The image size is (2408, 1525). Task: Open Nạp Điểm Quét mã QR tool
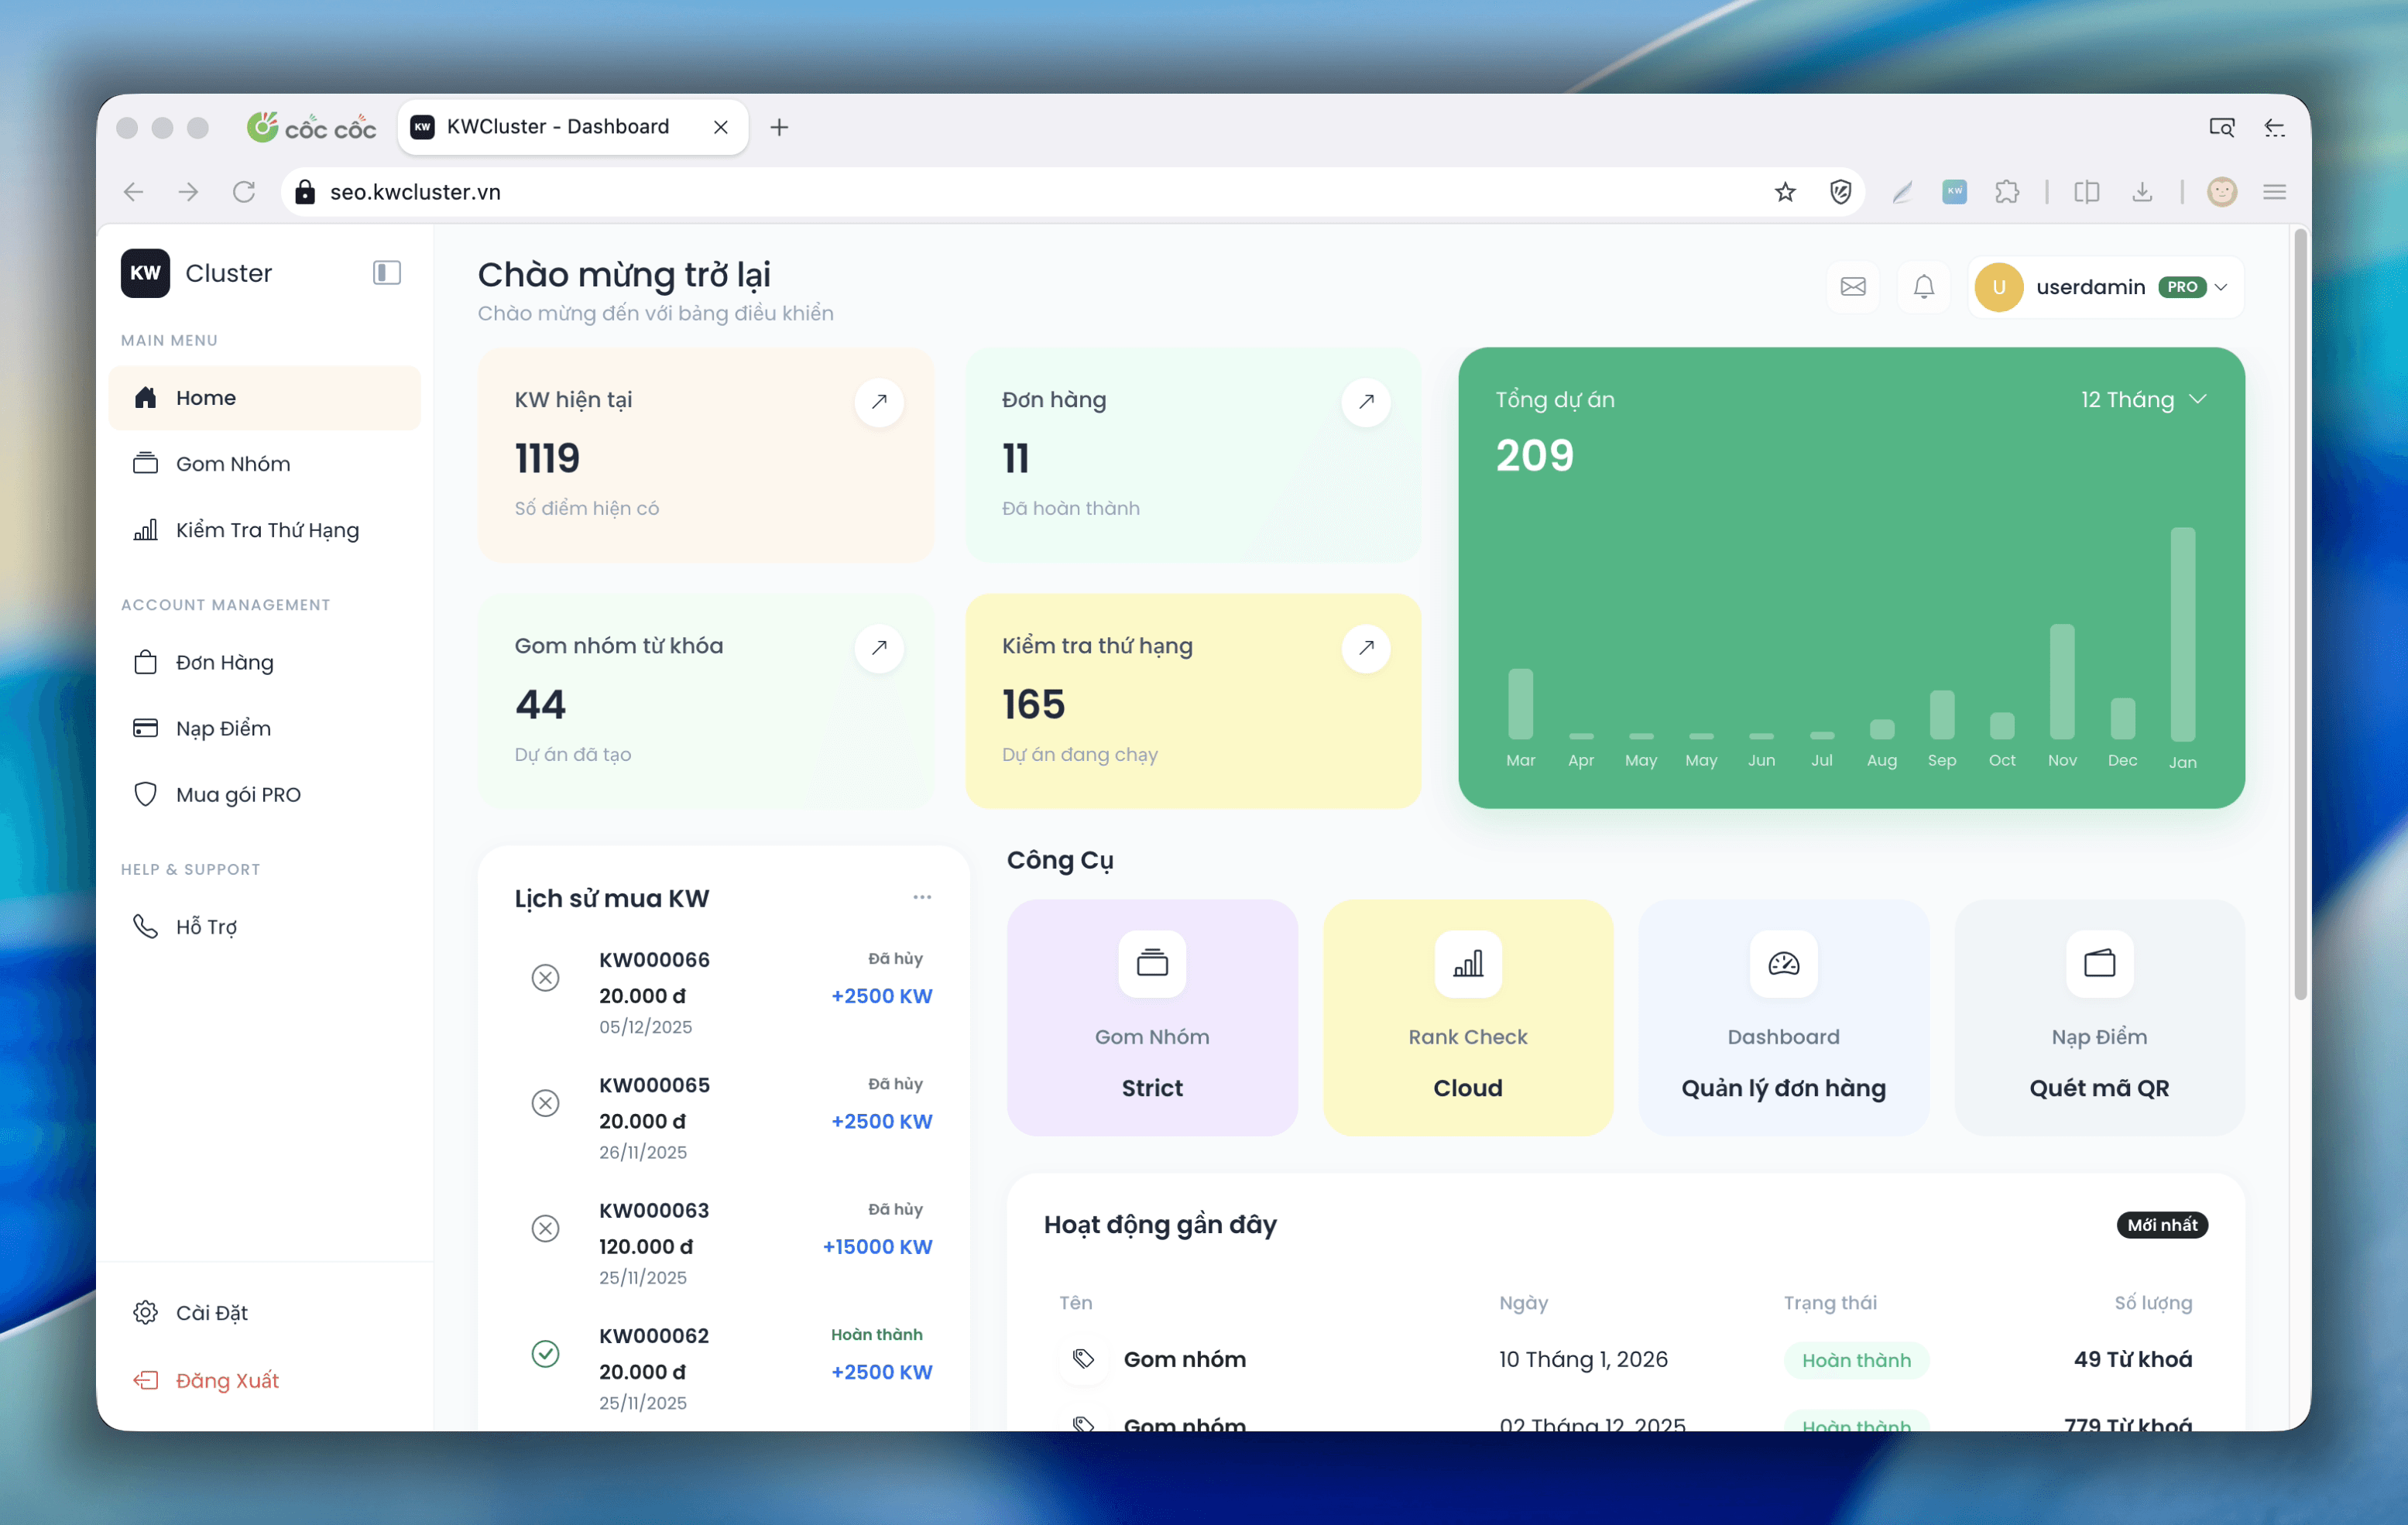[x=2098, y=1018]
